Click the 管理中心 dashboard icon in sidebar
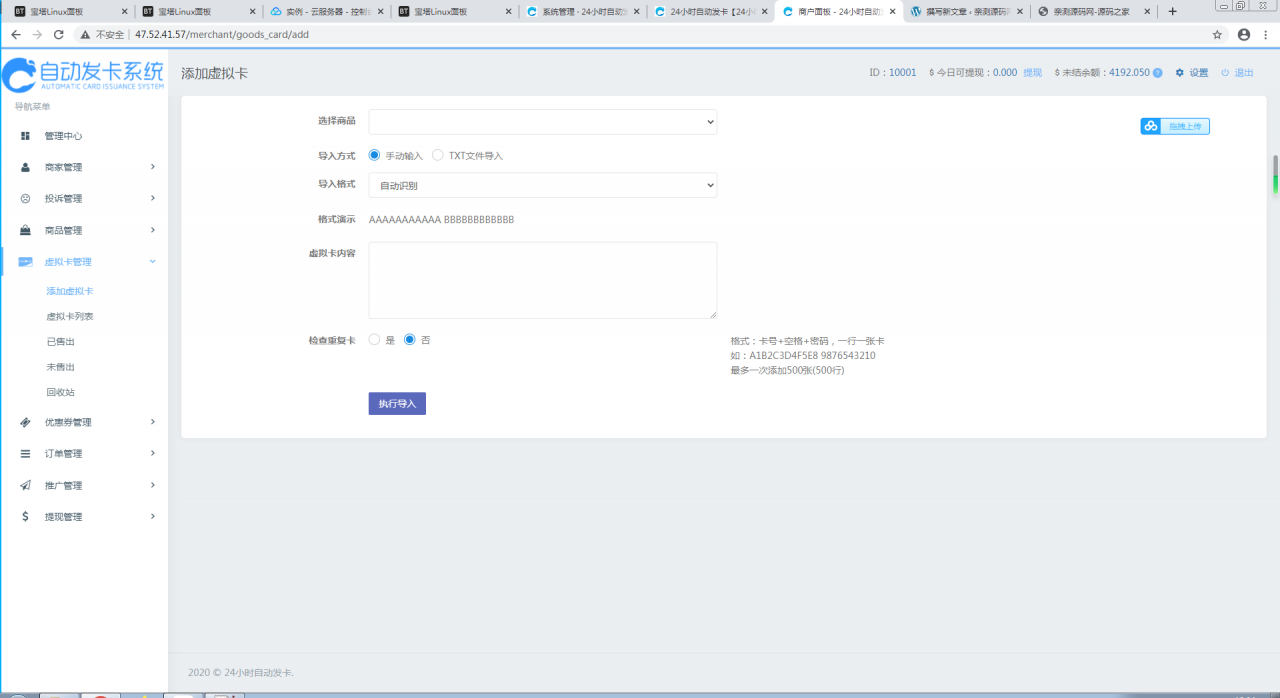Image resolution: width=1280 pixels, height=698 pixels. [25, 136]
